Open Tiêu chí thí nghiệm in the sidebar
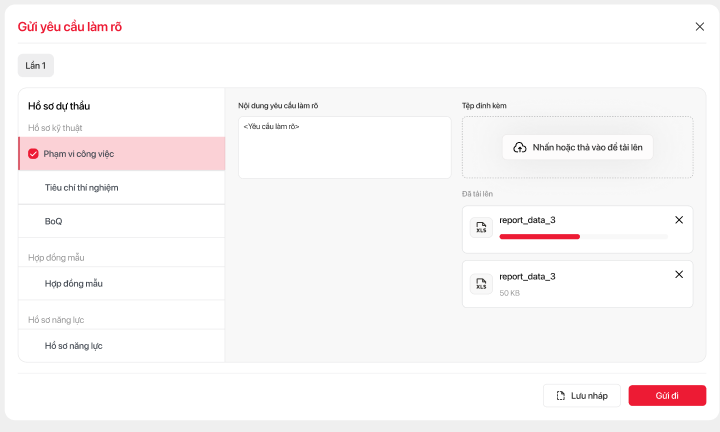Image resolution: width=720 pixels, height=432 pixels. [x=82, y=187]
